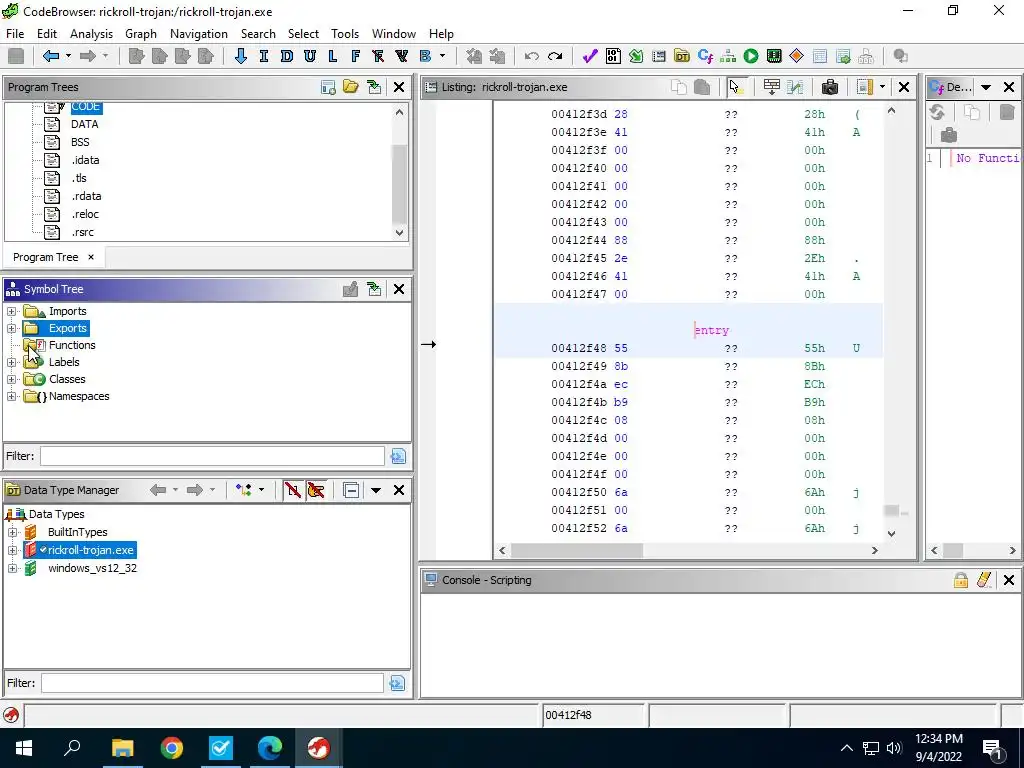Viewport: 1024px width, 768px height.
Task: Click the entry label in Listing
Action: [712, 330]
